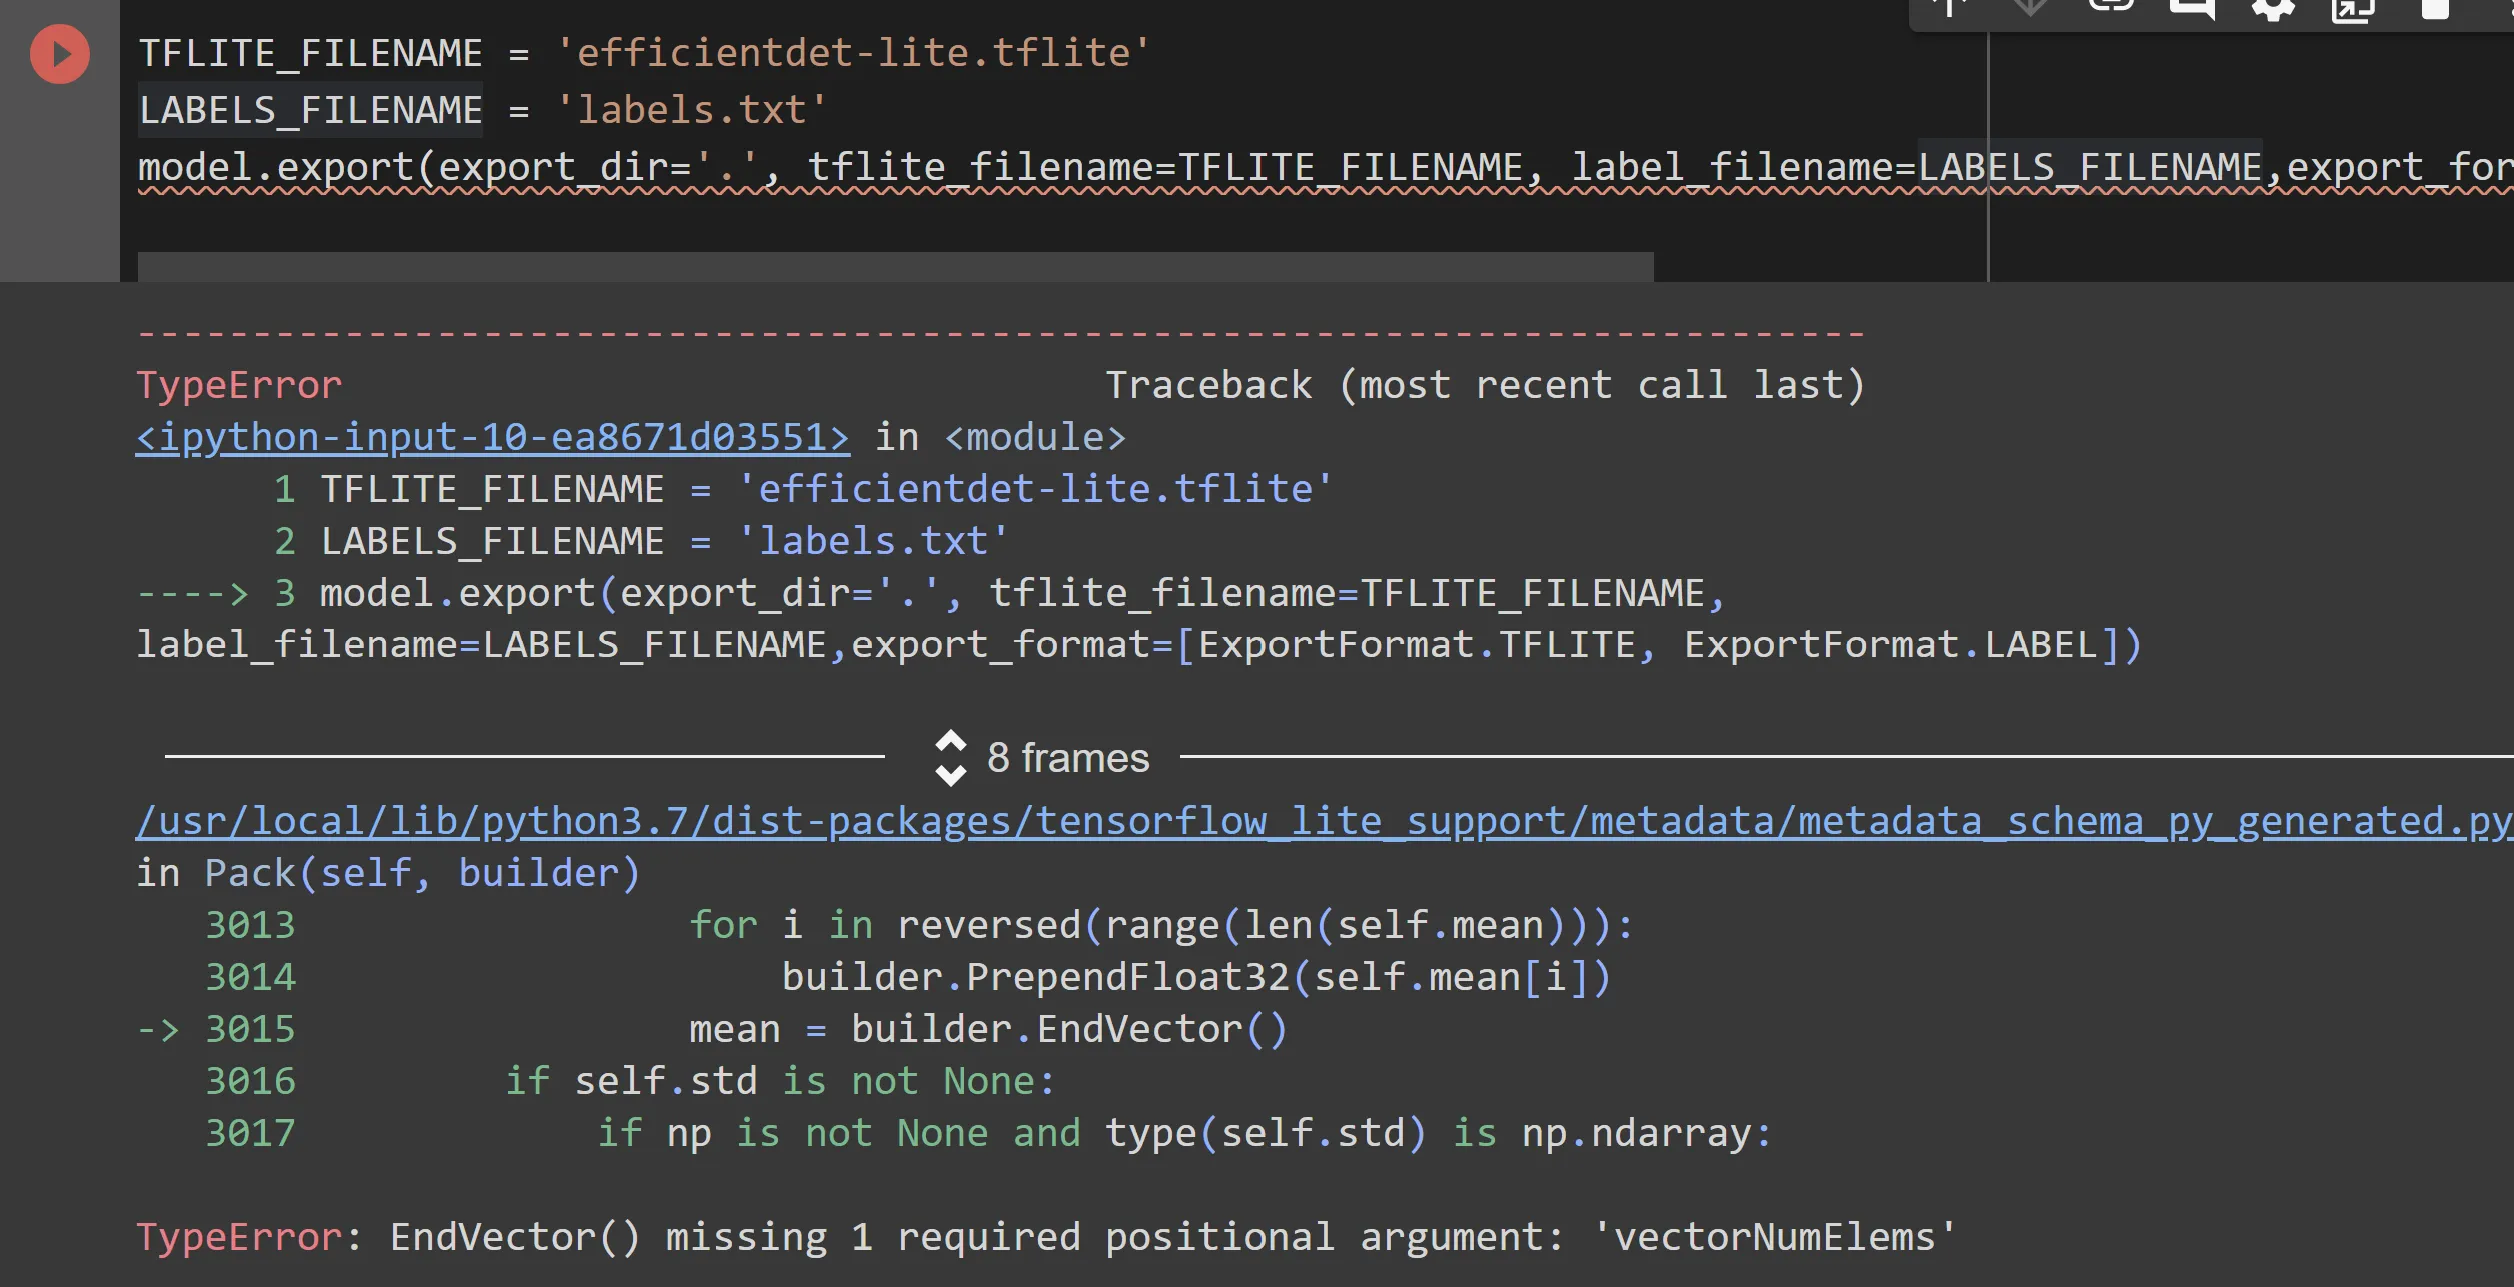2514x1287 pixels.
Task: Click 'efficientdet-lite.tflite' string in code cell
Action: pyautogui.click(x=853, y=53)
